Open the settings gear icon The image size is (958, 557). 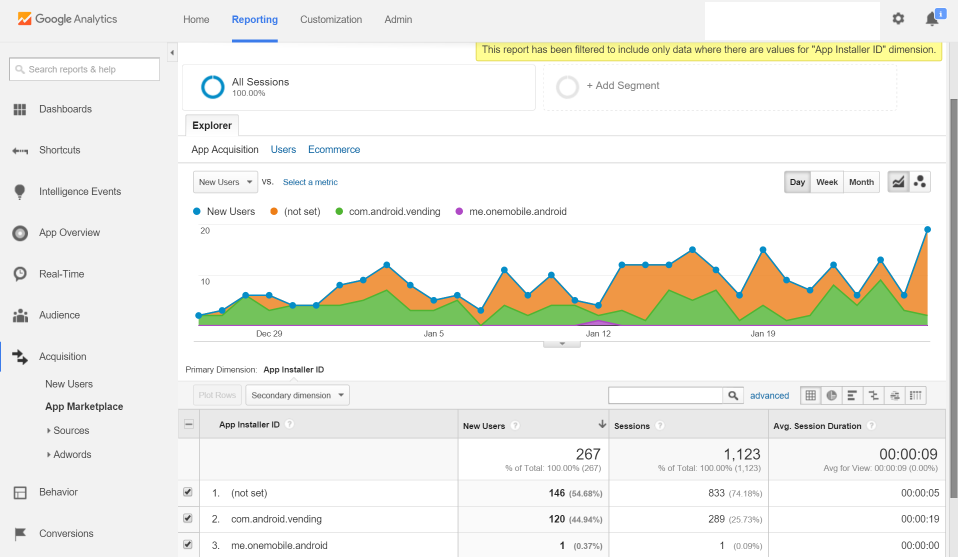[898, 19]
